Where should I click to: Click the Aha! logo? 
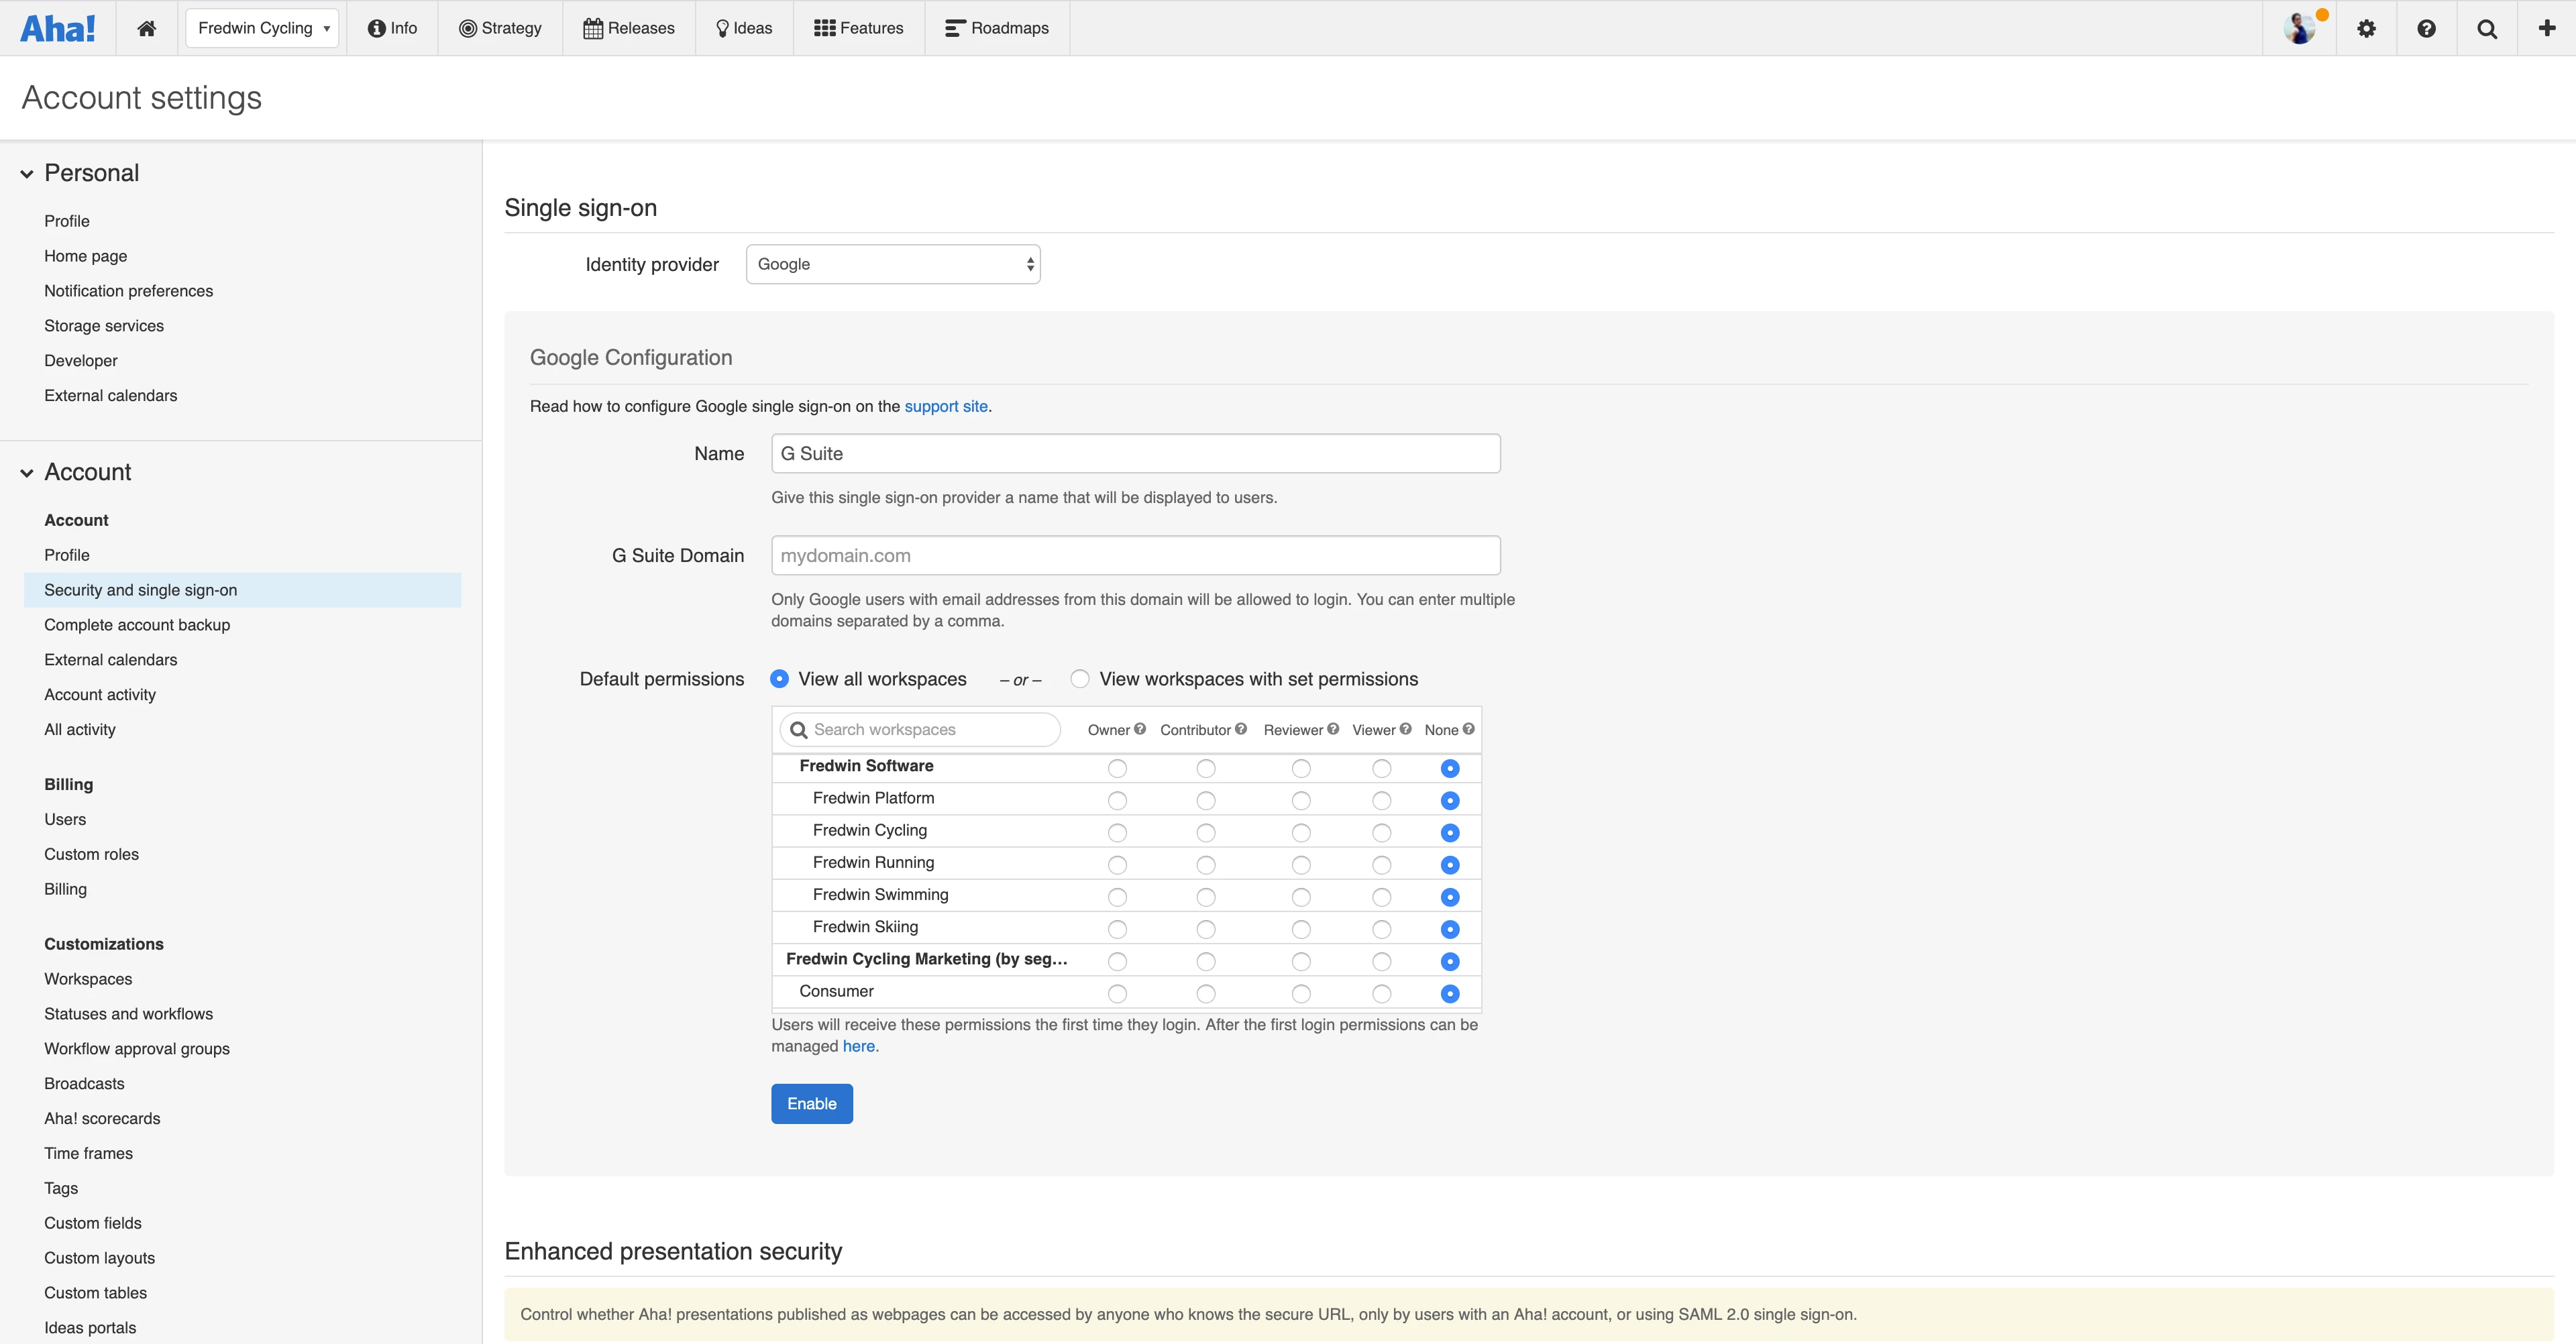pyautogui.click(x=57, y=28)
